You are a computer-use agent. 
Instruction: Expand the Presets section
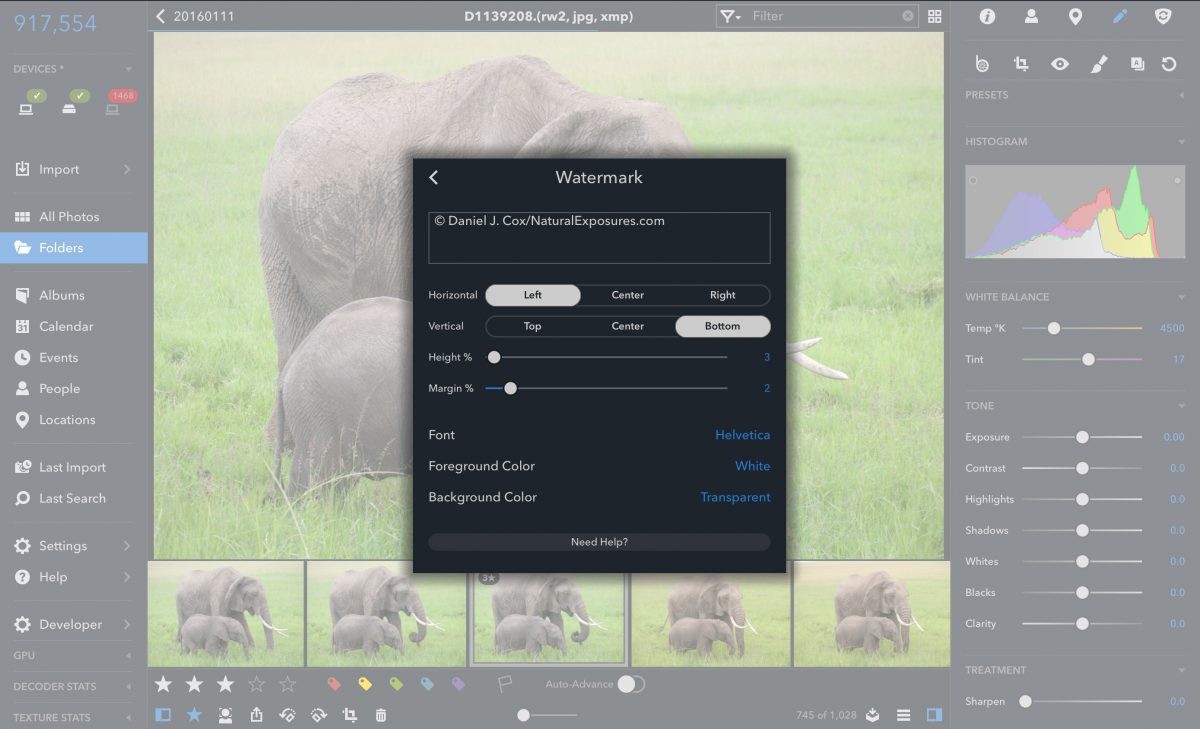(x=1181, y=95)
